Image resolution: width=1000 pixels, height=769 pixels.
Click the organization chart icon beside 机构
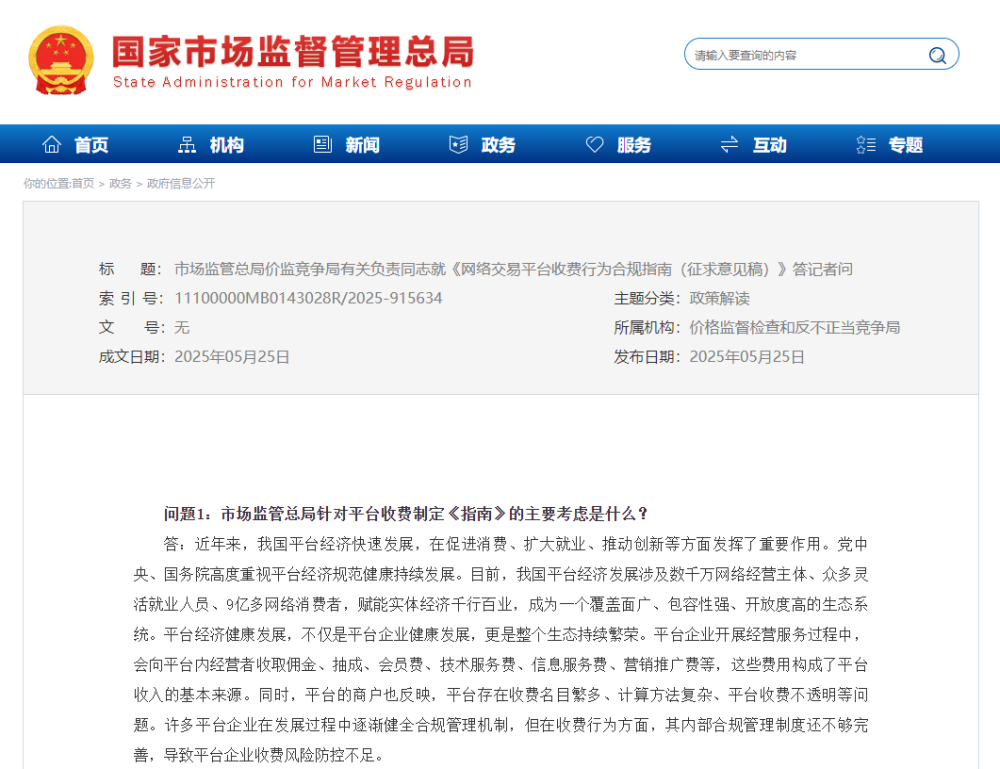pyautogui.click(x=187, y=145)
